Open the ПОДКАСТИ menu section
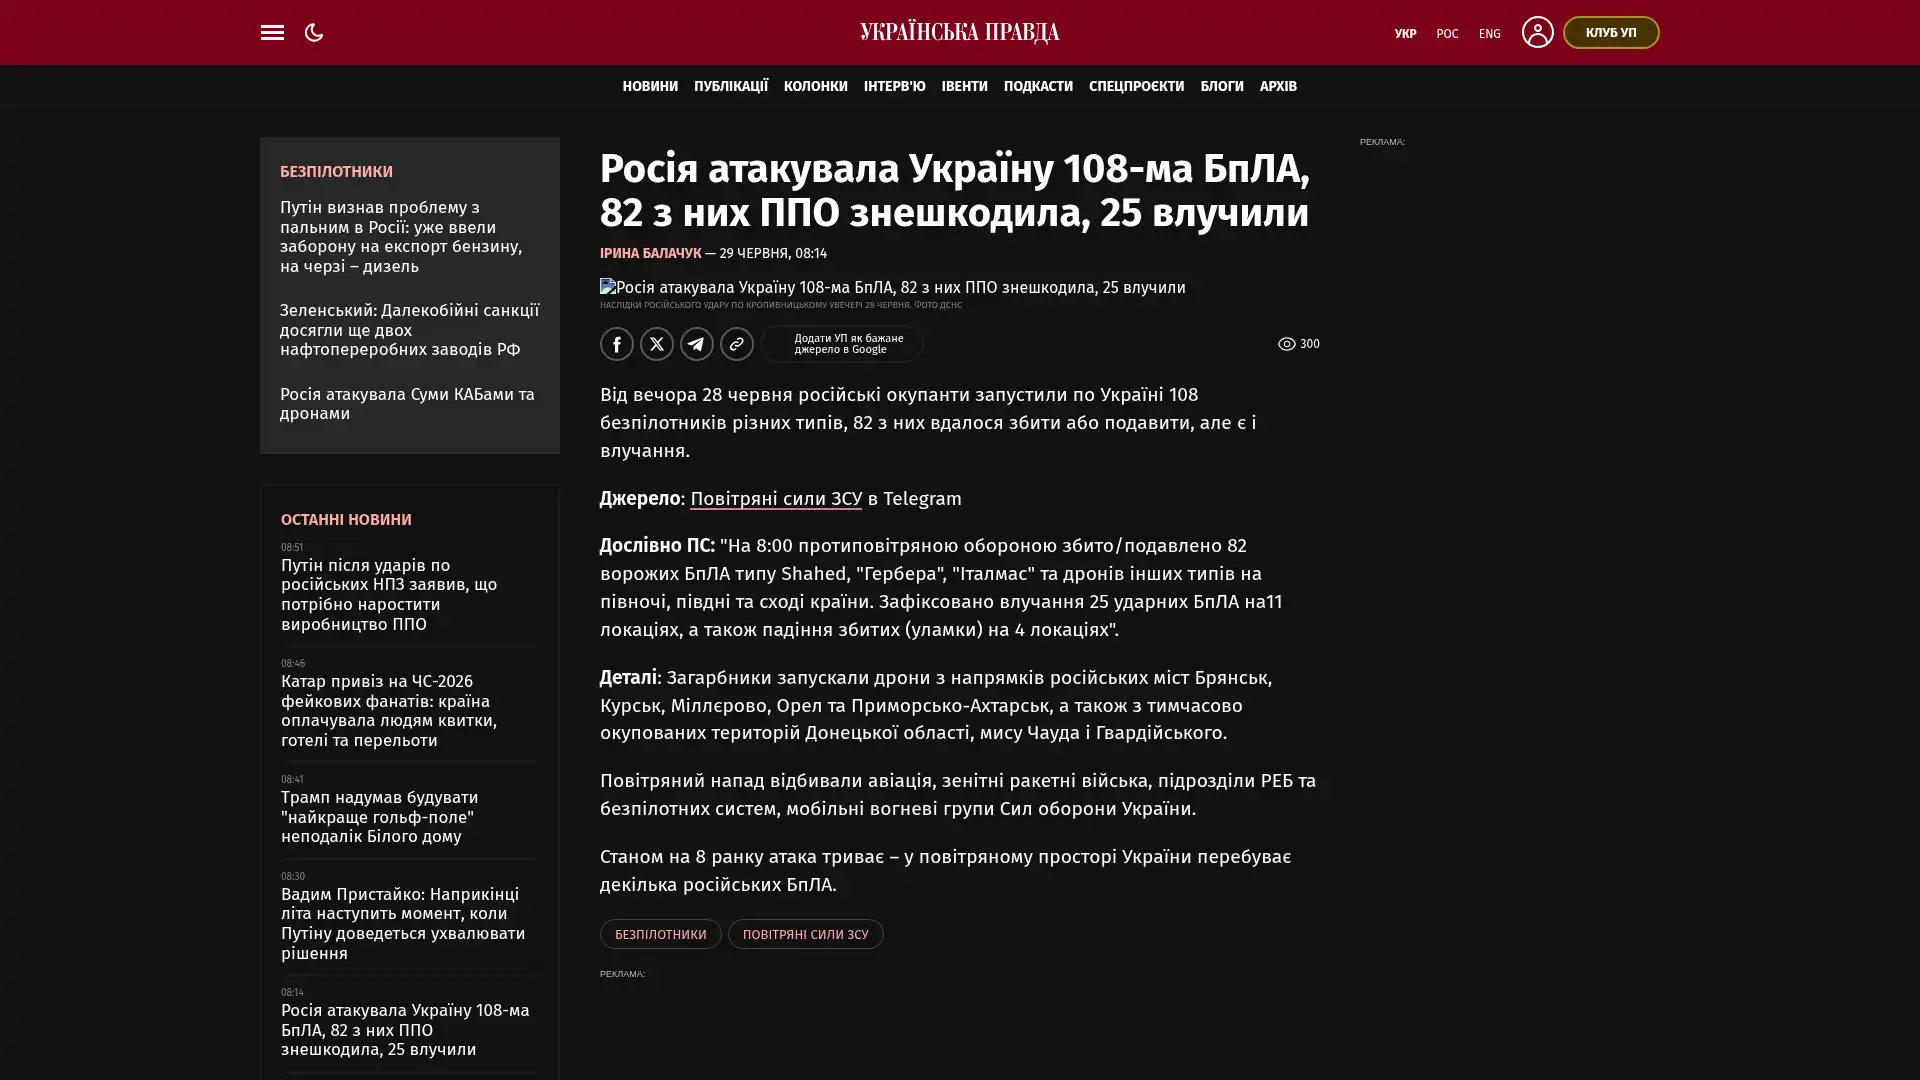The height and width of the screenshot is (1080, 1920). pyautogui.click(x=1038, y=86)
